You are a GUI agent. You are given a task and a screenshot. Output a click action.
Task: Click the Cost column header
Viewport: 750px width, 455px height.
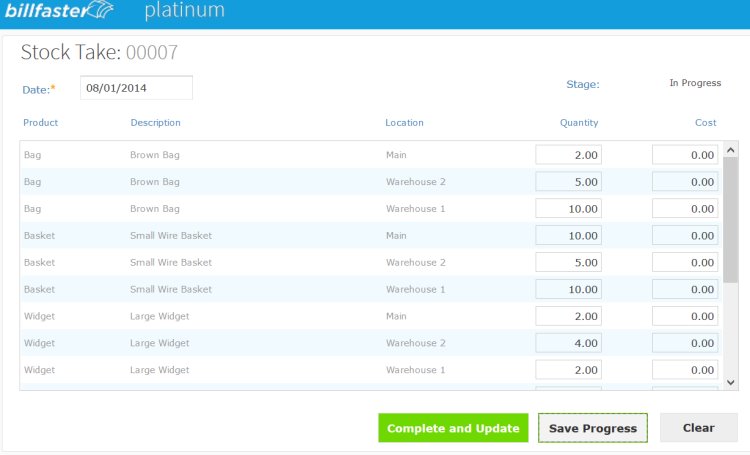click(705, 123)
